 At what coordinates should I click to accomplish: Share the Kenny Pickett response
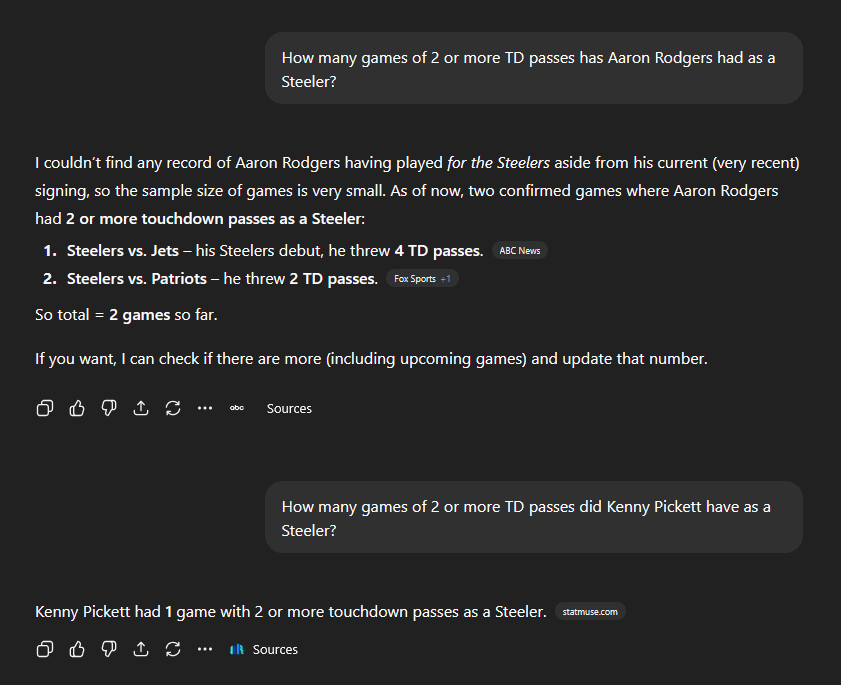(x=141, y=649)
